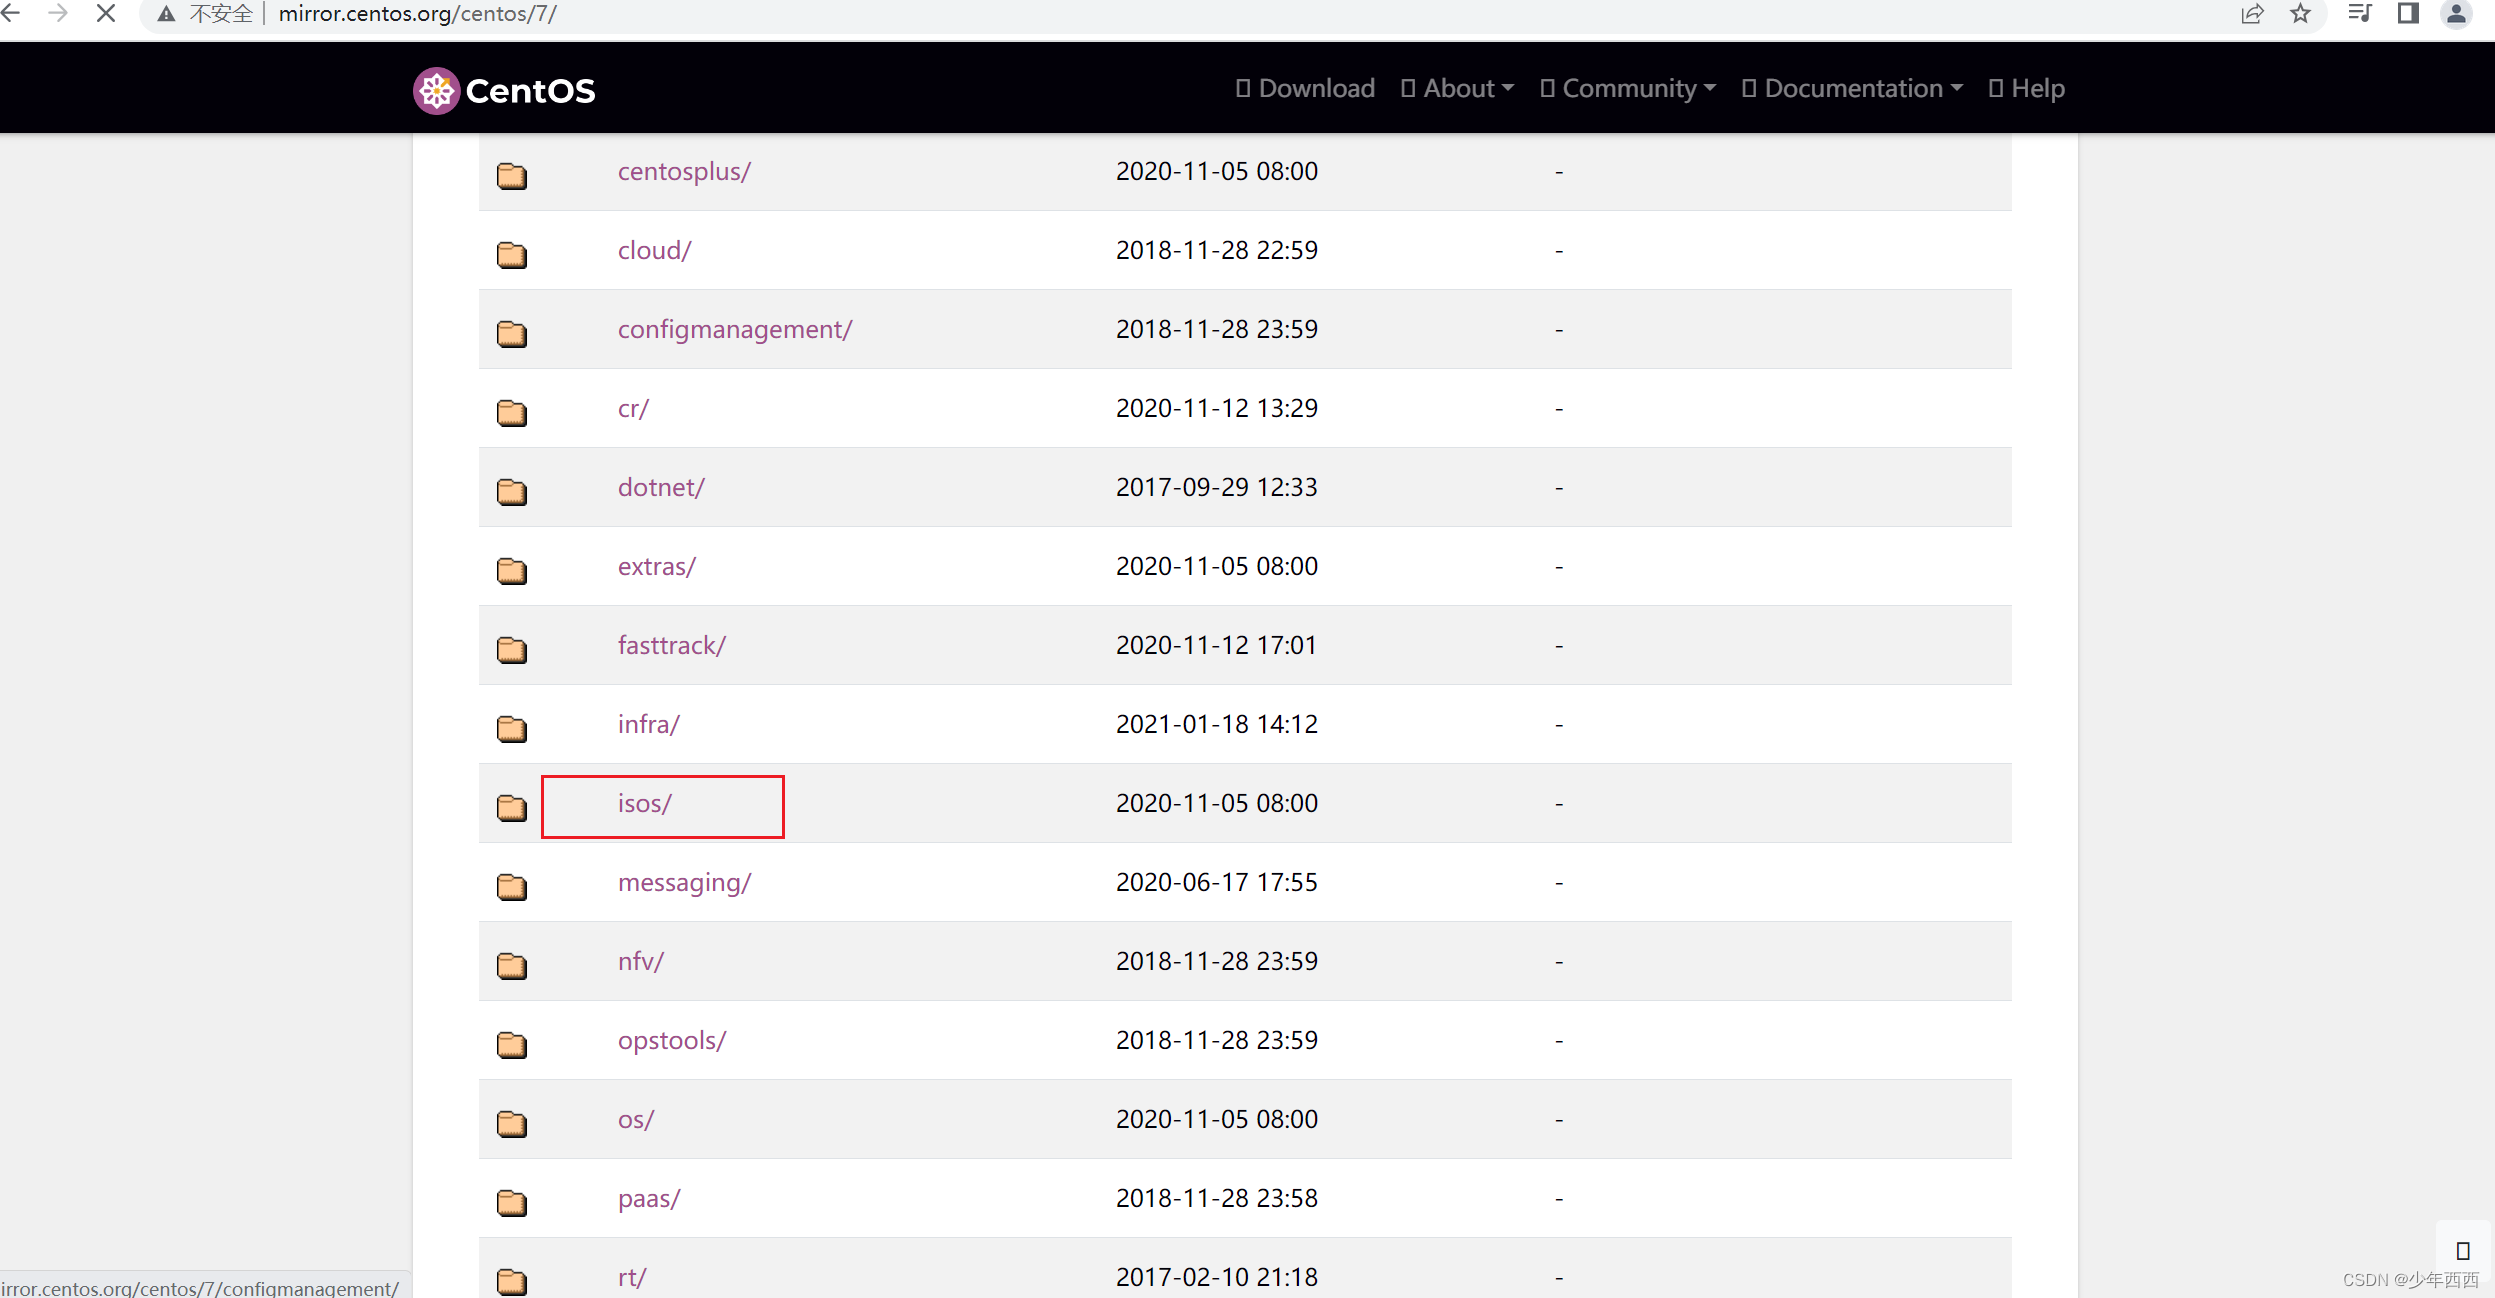Click the folder icon beside isos/
The height and width of the screenshot is (1298, 2495).
click(x=512, y=806)
